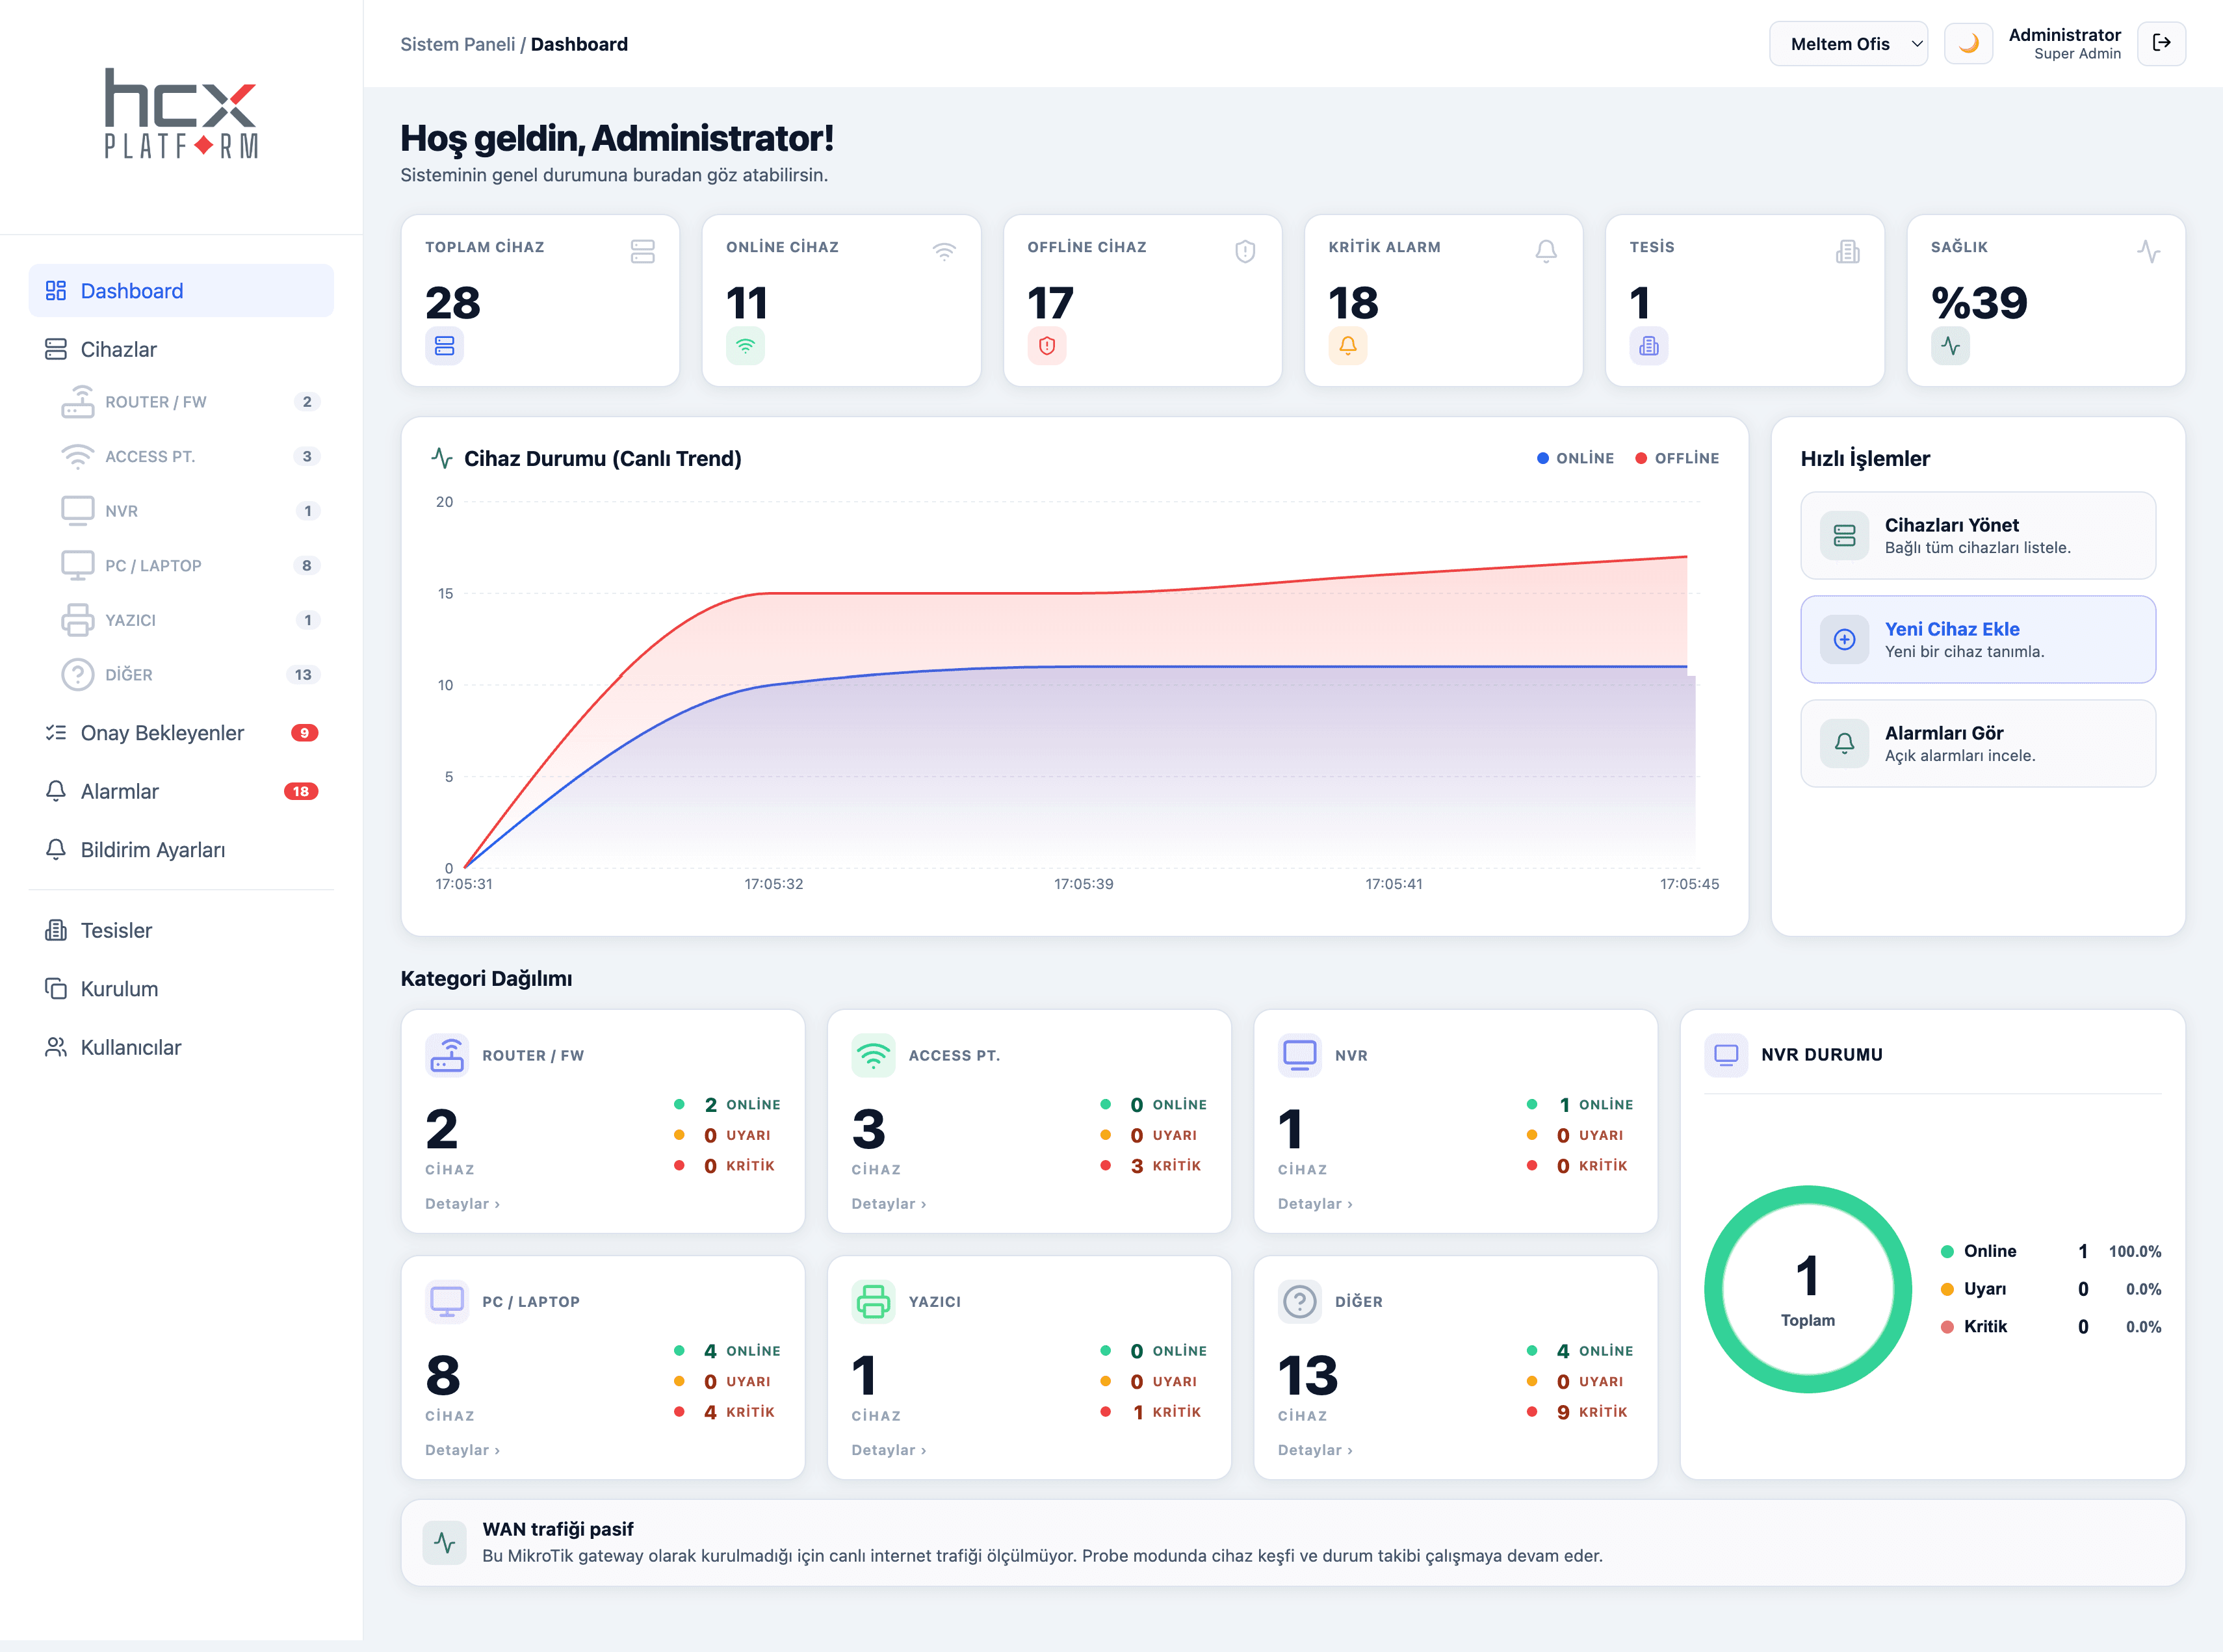The height and width of the screenshot is (1652, 2223).
Task: Click the Administrator Super Admin profile label
Action: [2064, 44]
